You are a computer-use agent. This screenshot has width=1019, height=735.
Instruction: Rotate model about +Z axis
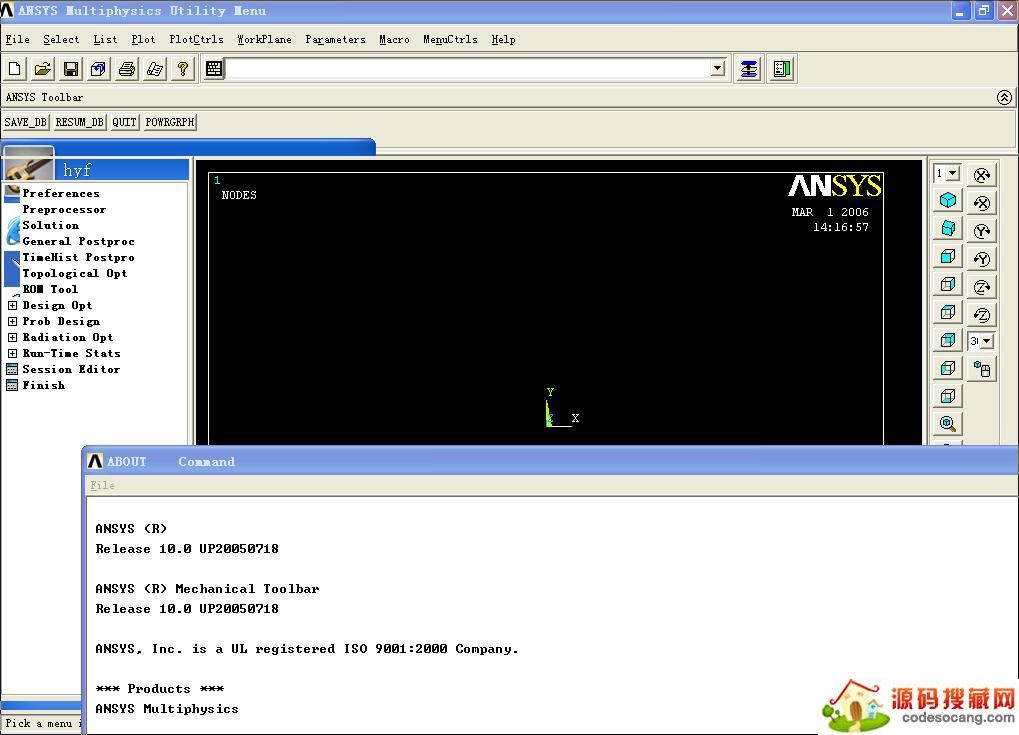(x=981, y=287)
